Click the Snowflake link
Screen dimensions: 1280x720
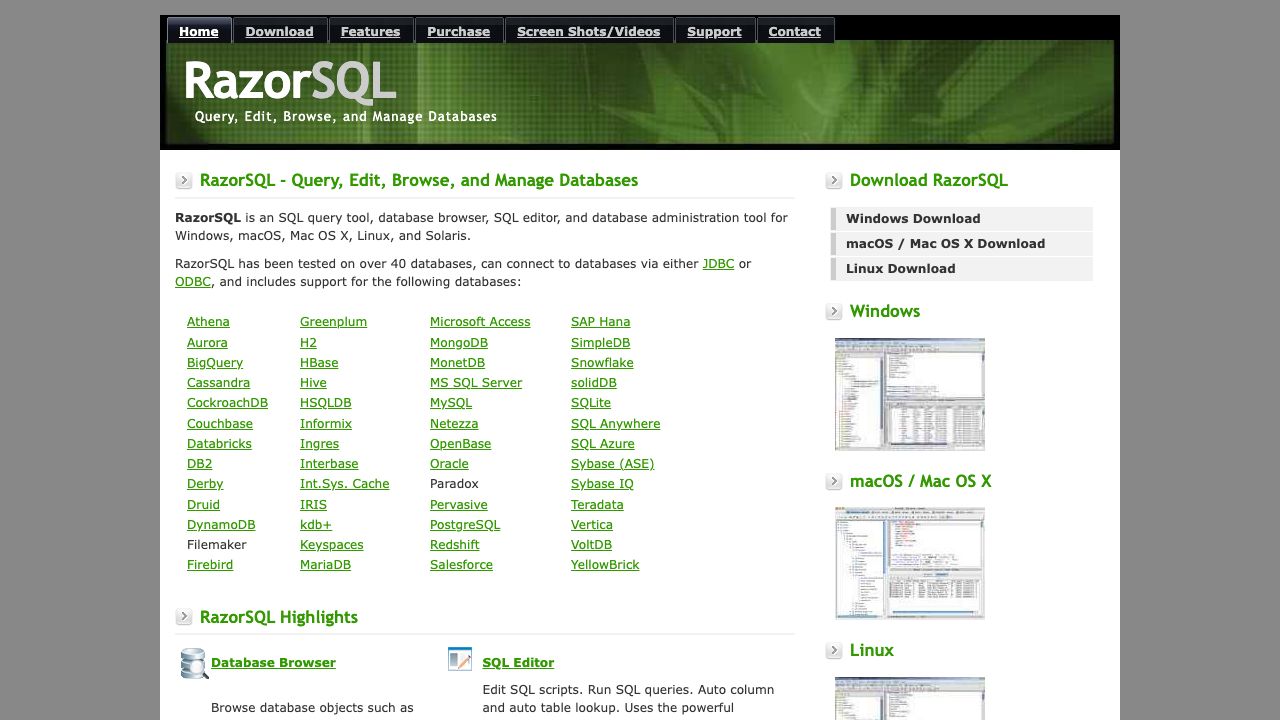(x=602, y=363)
